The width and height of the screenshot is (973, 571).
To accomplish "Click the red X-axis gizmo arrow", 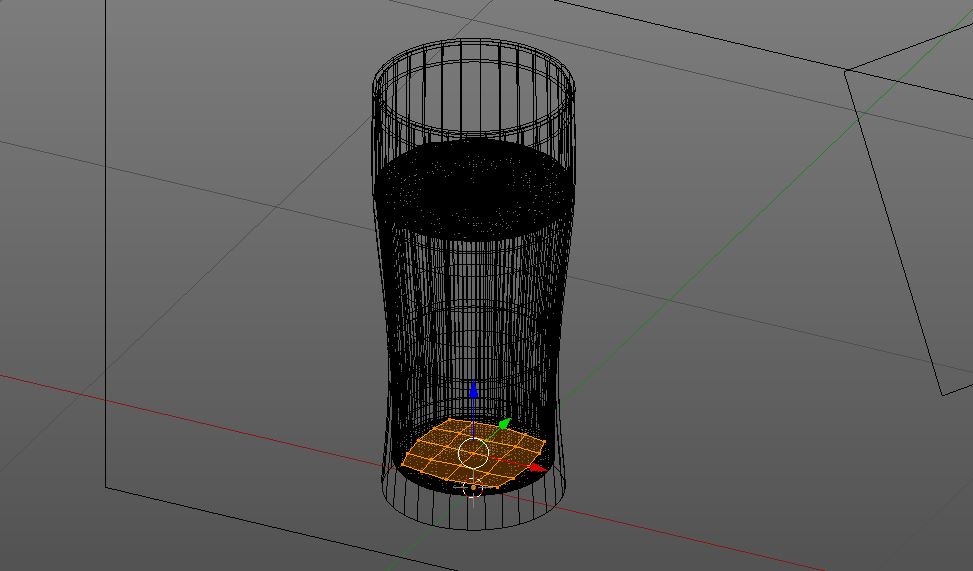I will click(538, 468).
